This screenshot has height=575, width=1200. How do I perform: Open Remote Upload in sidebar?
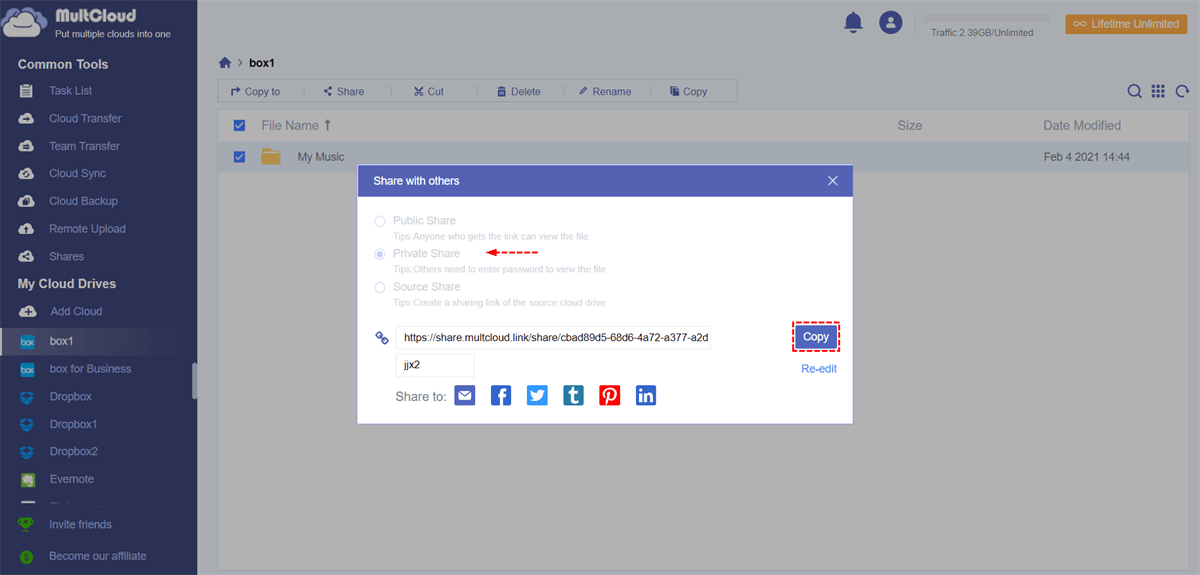(87, 229)
